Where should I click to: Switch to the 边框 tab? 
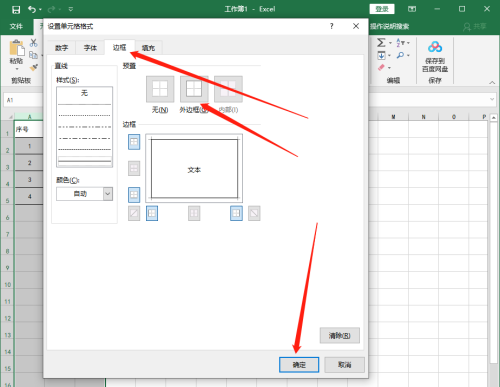tap(119, 47)
